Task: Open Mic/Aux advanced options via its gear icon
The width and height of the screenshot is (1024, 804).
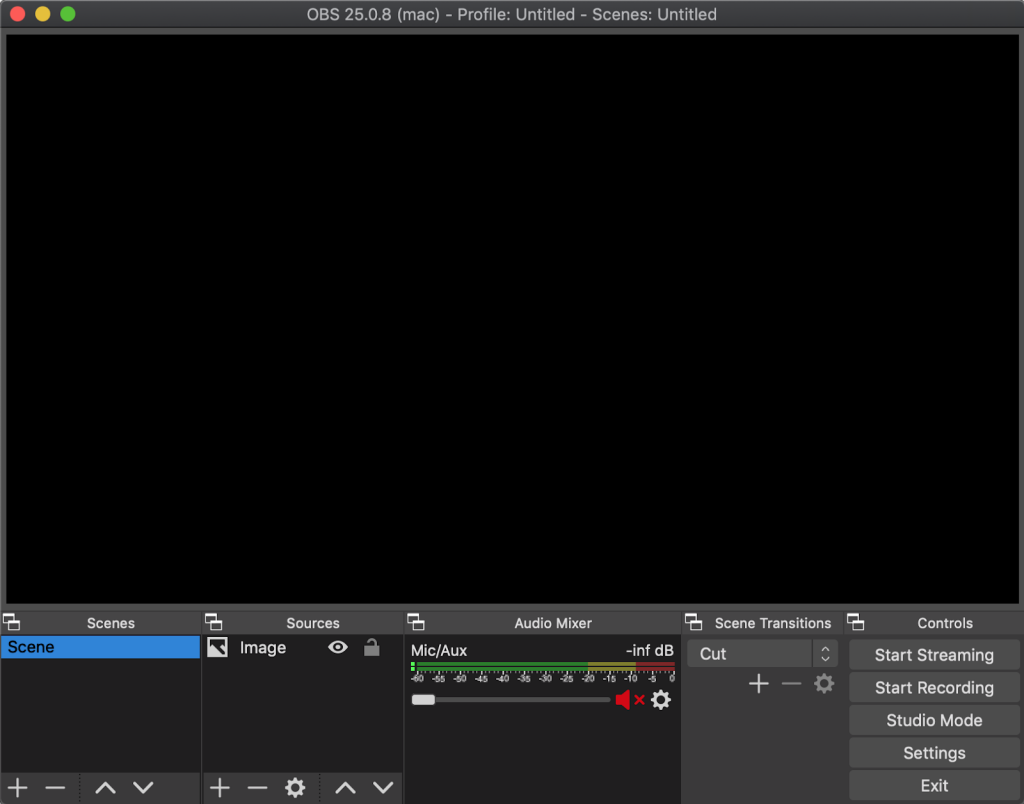Action: point(660,700)
